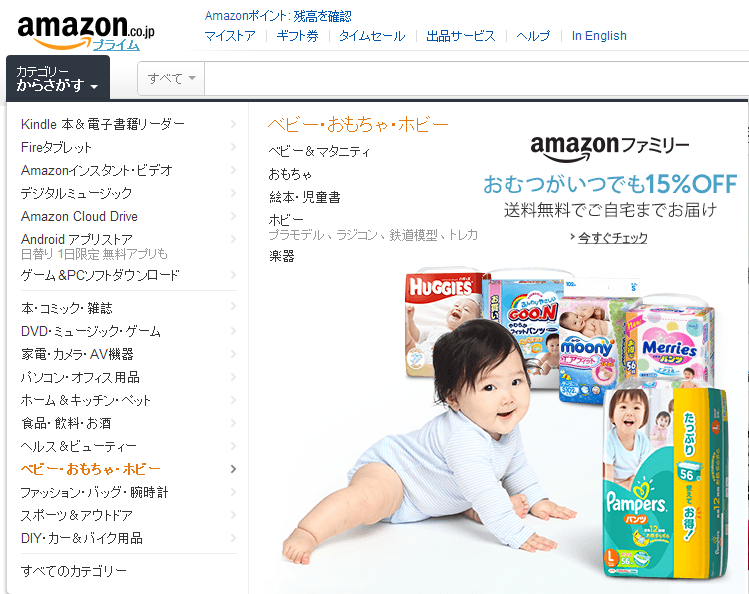
Task: Click the Amazon.co.jp logo
Action: pyautogui.click(x=86, y=31)
